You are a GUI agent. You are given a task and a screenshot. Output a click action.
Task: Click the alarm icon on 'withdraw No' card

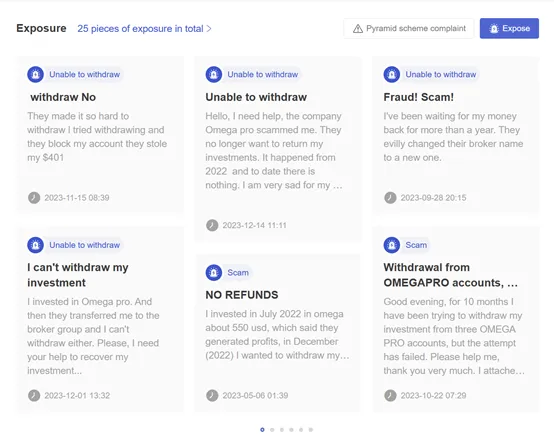tap(35, 75)
